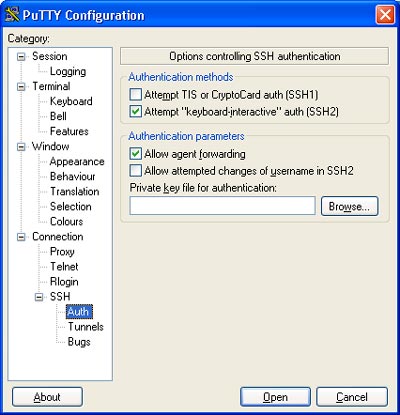The height and width of the screenshot is (415, 400).
Task: Click the Browse... button for key file
Action: 349,206
